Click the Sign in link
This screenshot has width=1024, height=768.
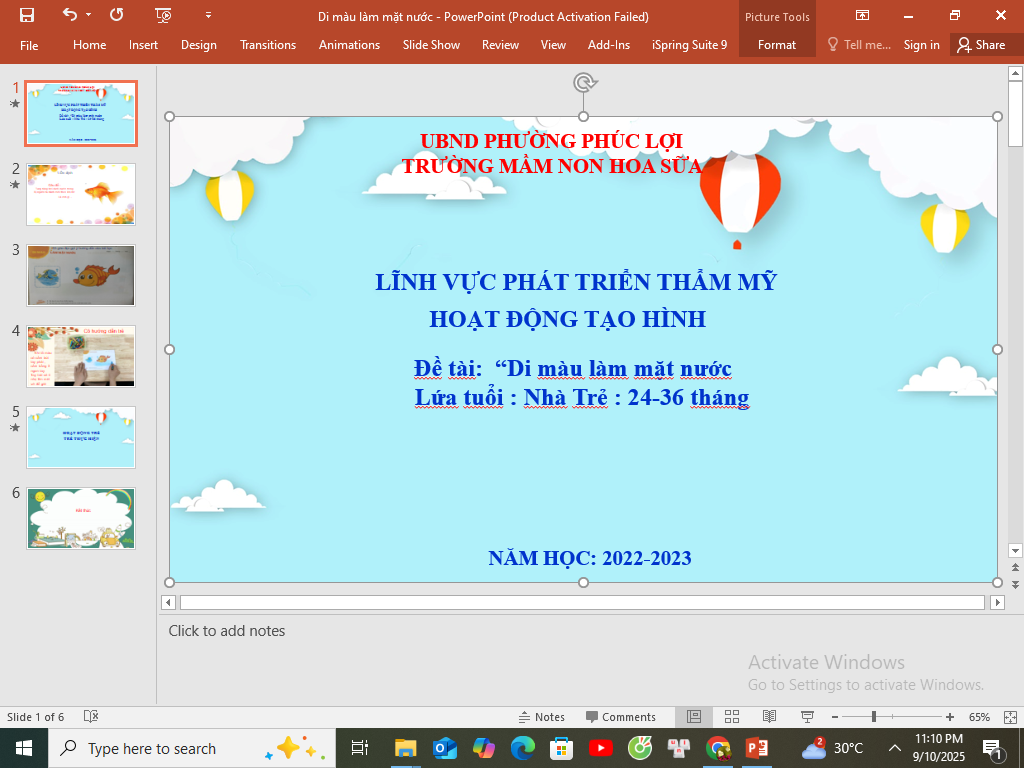pos(921,45)
